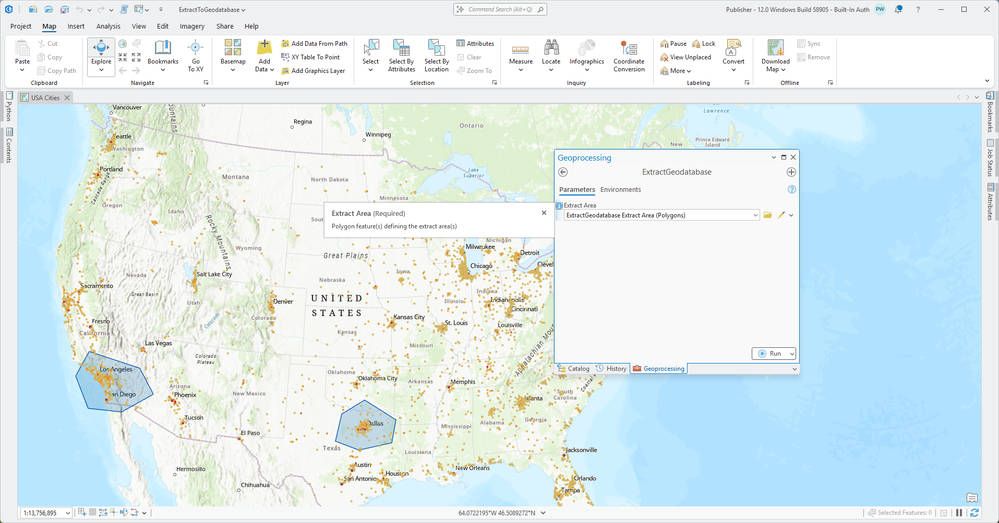Switch to the Catalog pane tab

coord(573,368)
